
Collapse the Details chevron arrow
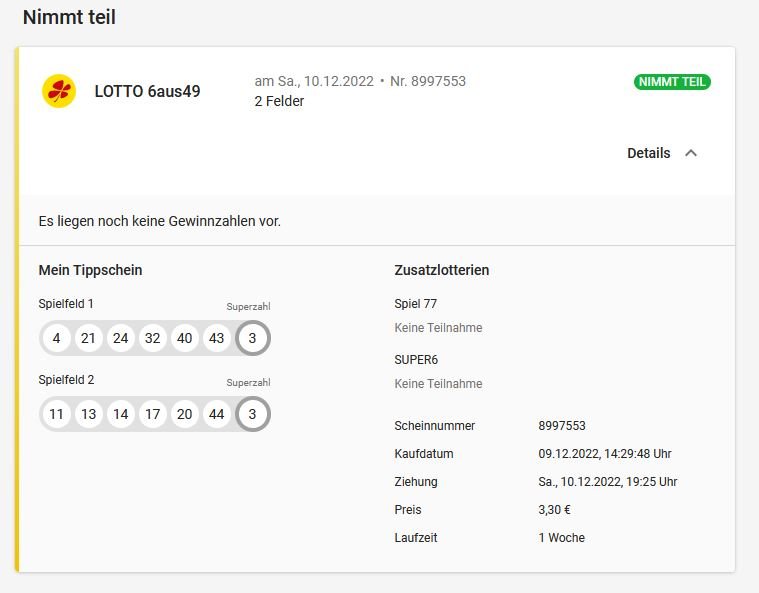point(691,153)
